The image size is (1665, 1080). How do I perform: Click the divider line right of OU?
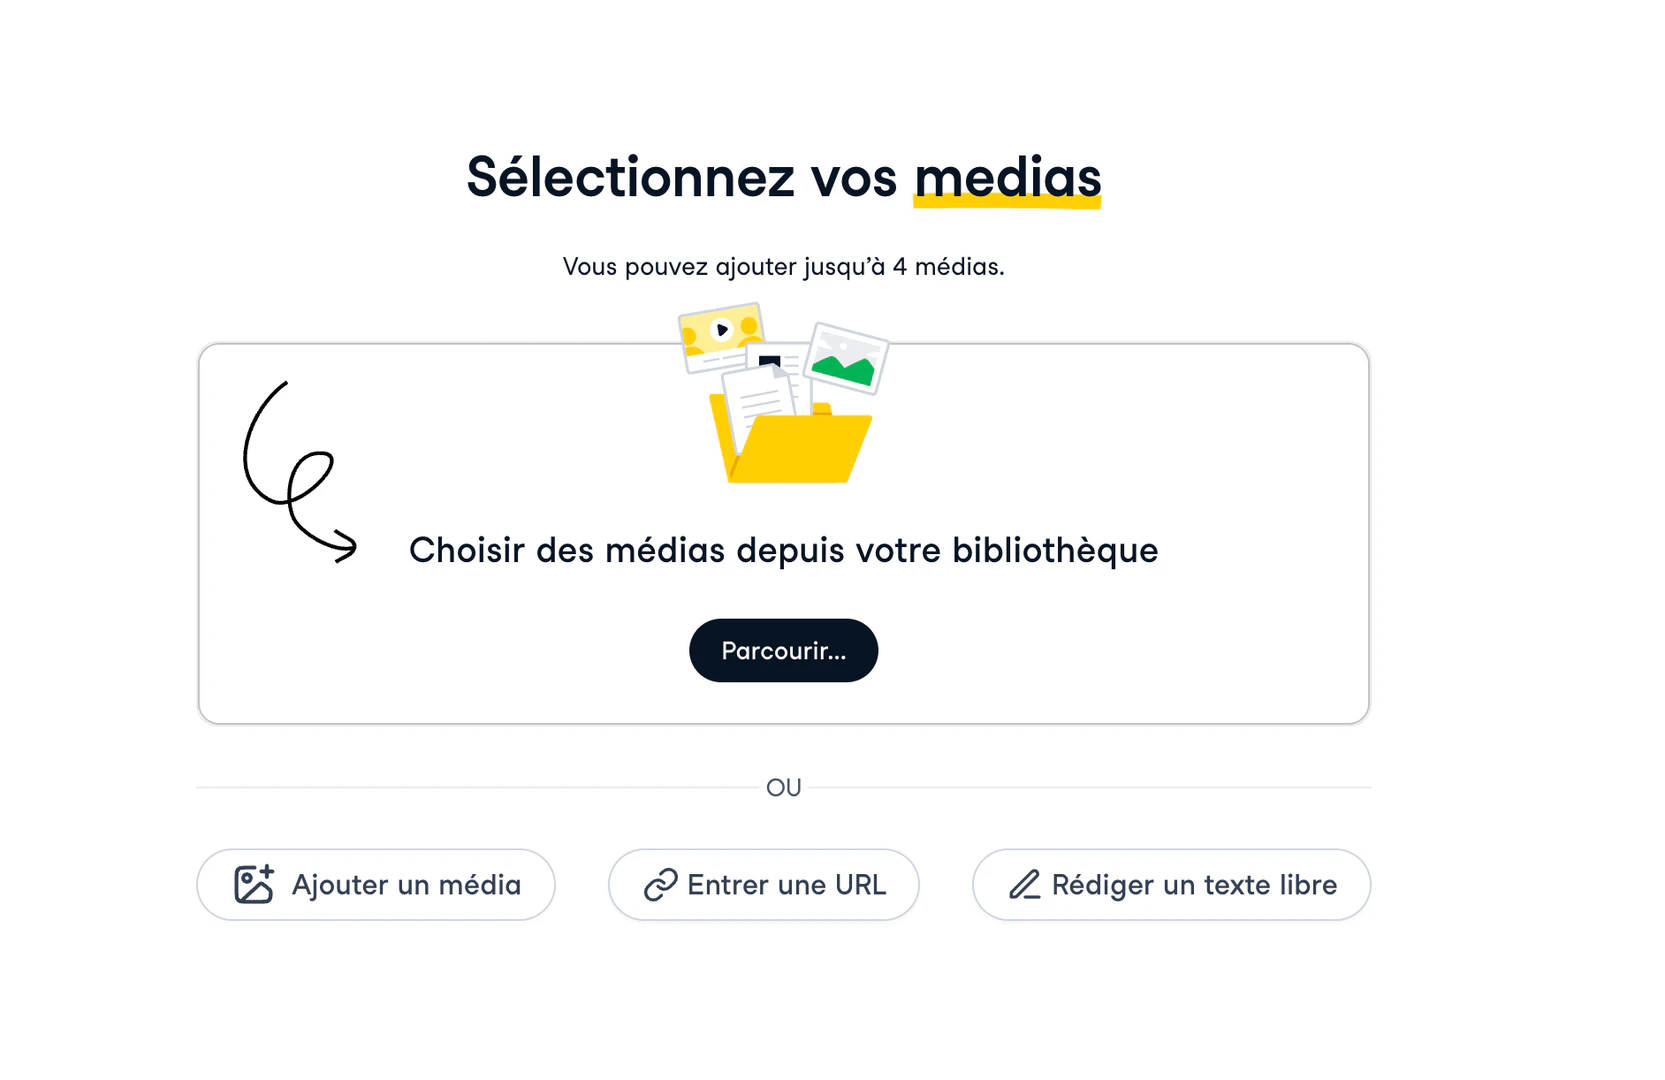1090,788
